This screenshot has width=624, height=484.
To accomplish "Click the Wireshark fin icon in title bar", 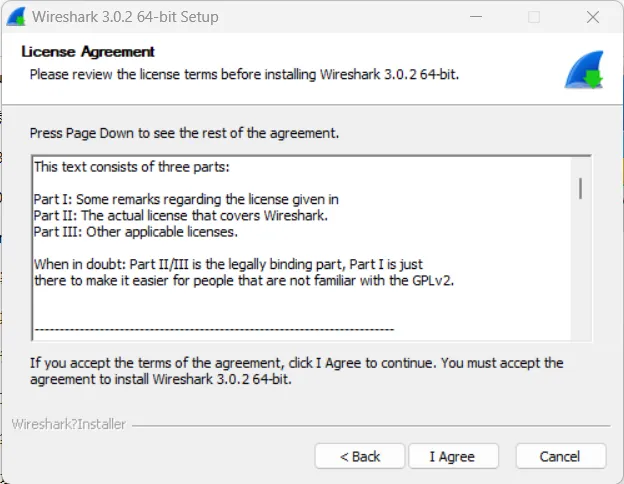I will click(16, 17).
